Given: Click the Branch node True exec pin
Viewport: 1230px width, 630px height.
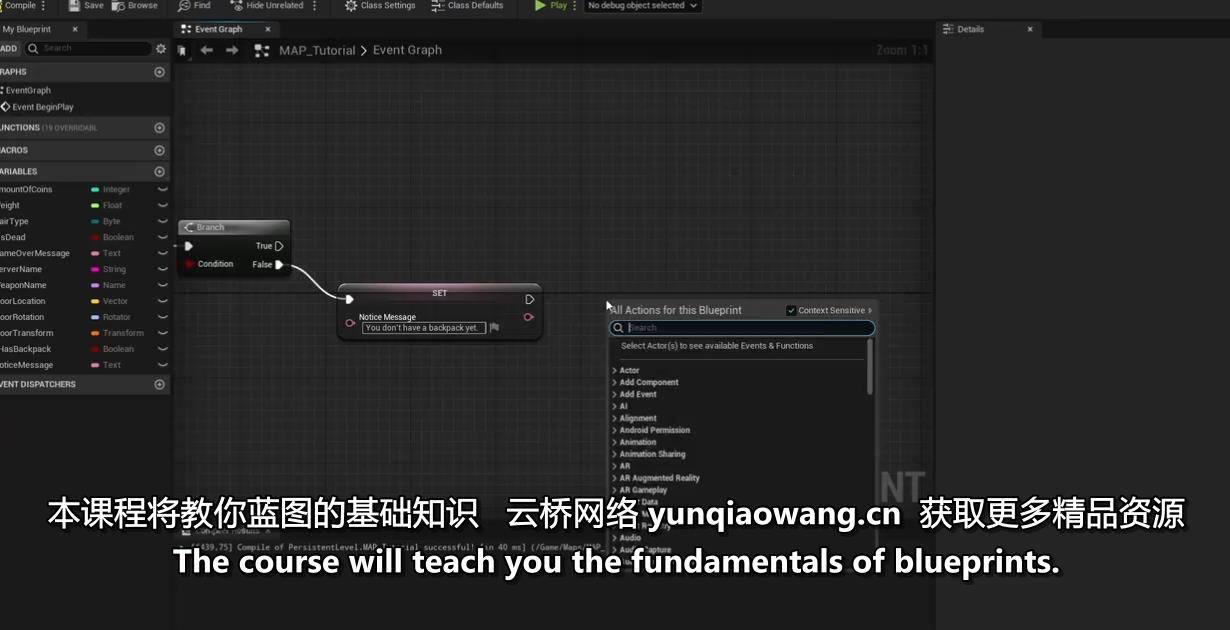Looking at the screenshot, I should [x=279, y=246].
